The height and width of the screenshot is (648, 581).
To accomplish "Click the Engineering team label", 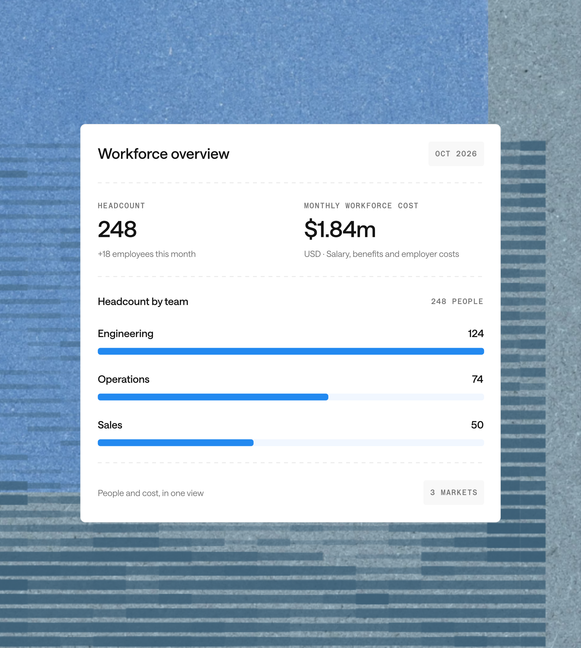I will pyautogui.click(x=126, y=334).
